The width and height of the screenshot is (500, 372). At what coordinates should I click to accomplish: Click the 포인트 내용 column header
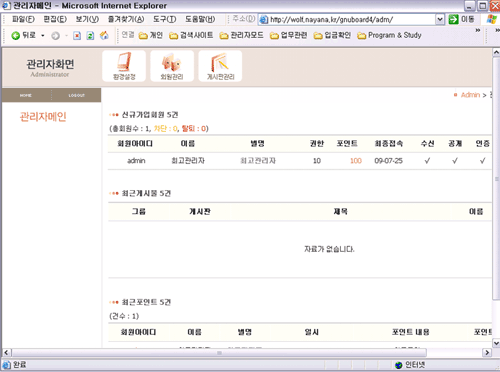pyautogui.click(x=410, y=332)
